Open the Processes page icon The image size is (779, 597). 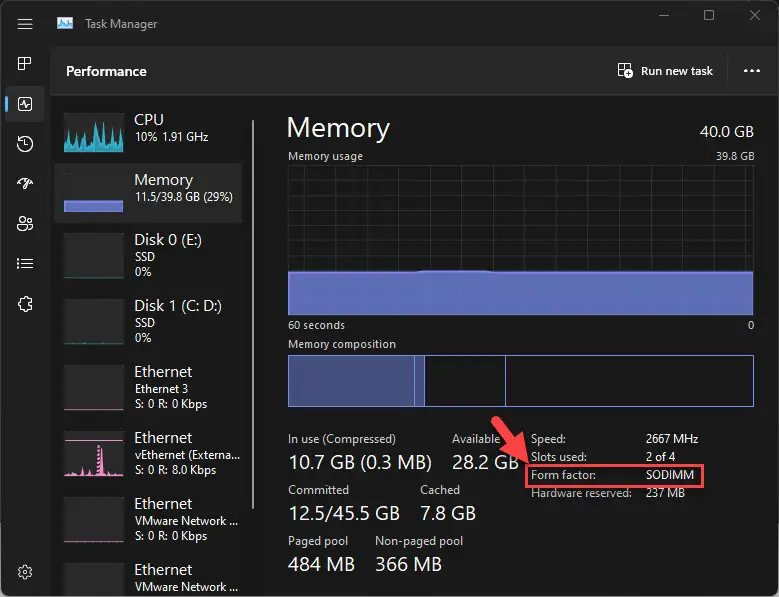tap(24, 64)
